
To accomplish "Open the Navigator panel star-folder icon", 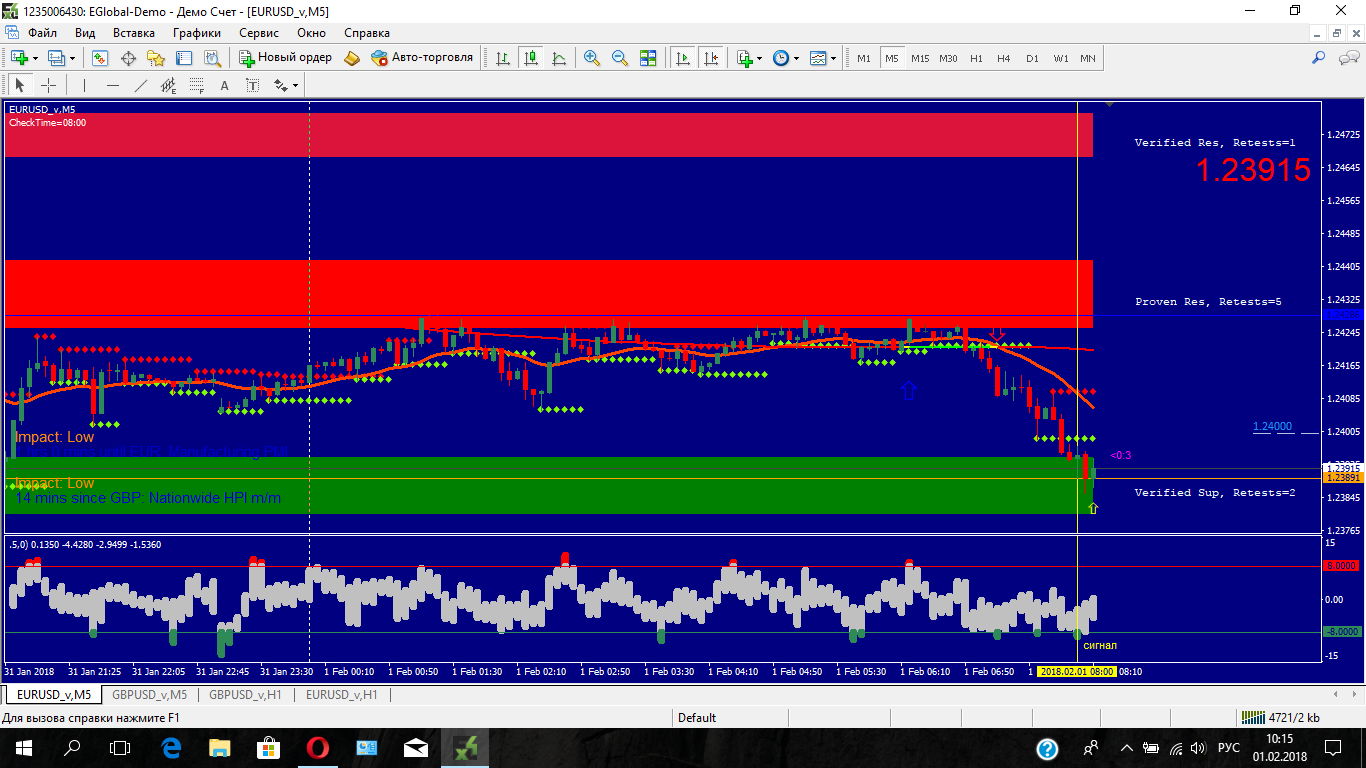I will pyautogui.click(x=156, y=58).
